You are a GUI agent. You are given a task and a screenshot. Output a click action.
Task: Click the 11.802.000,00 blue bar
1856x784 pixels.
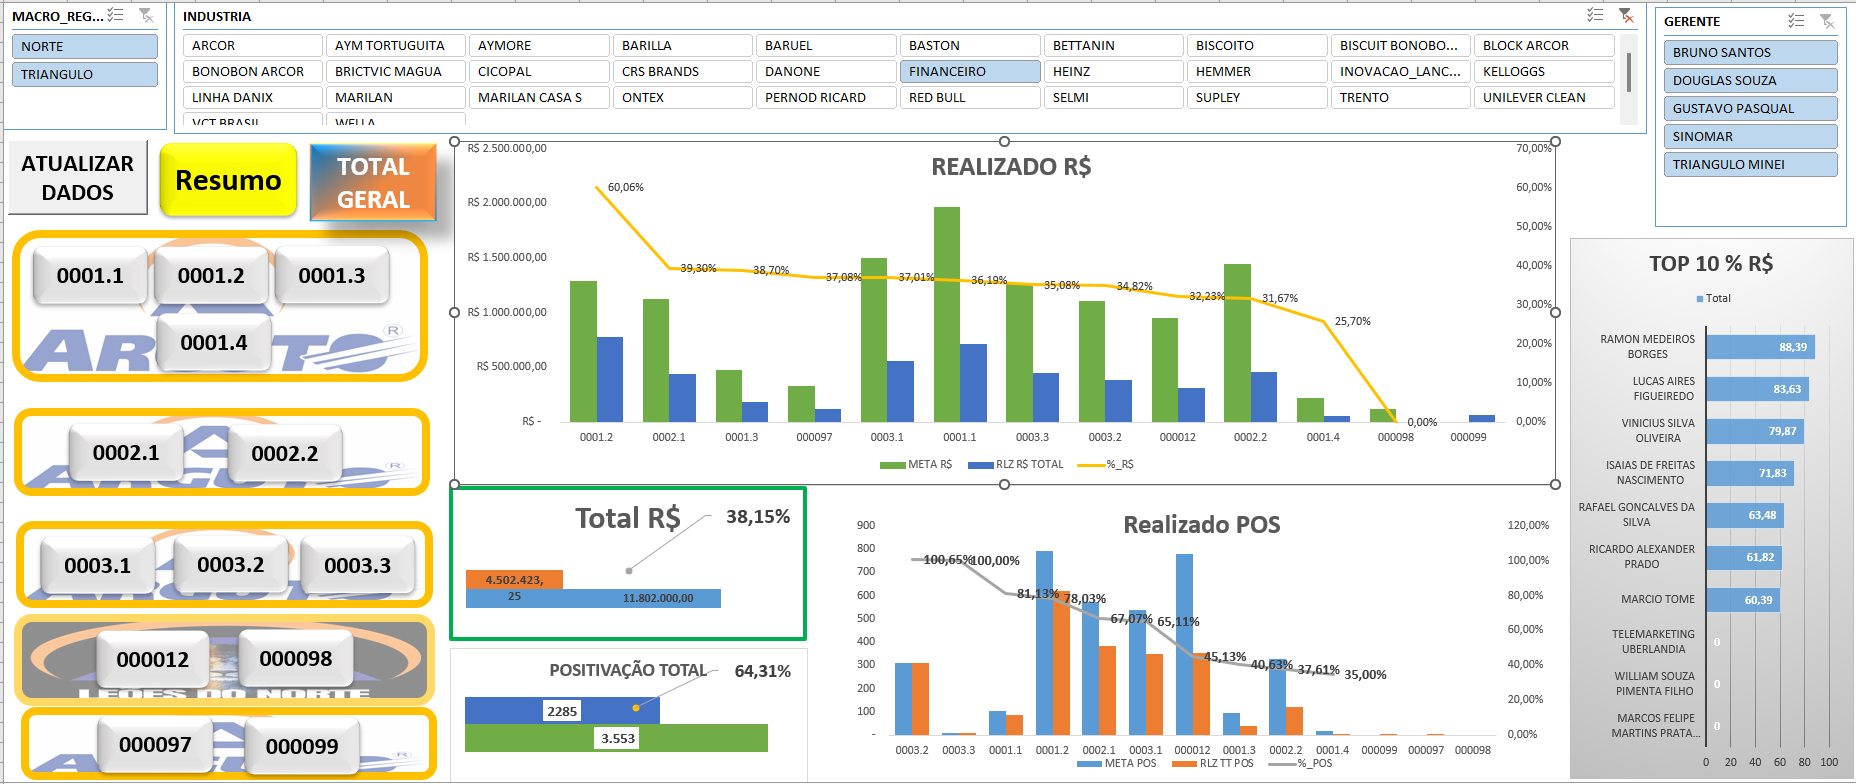(x=593, y=598)
